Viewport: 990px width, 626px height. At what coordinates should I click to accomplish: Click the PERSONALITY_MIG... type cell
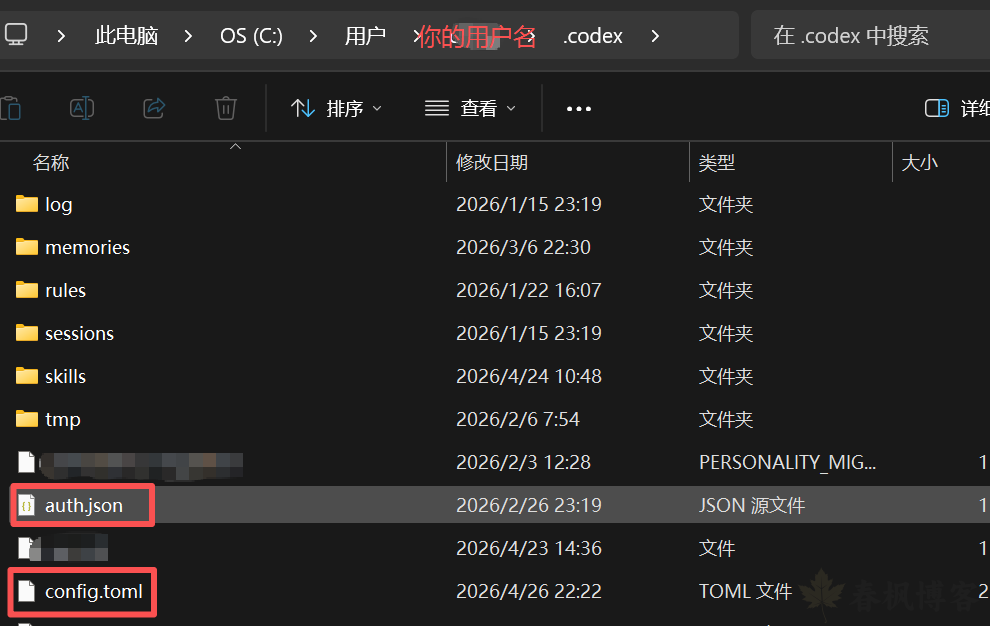pyautogui.click(x=787, y=462)
